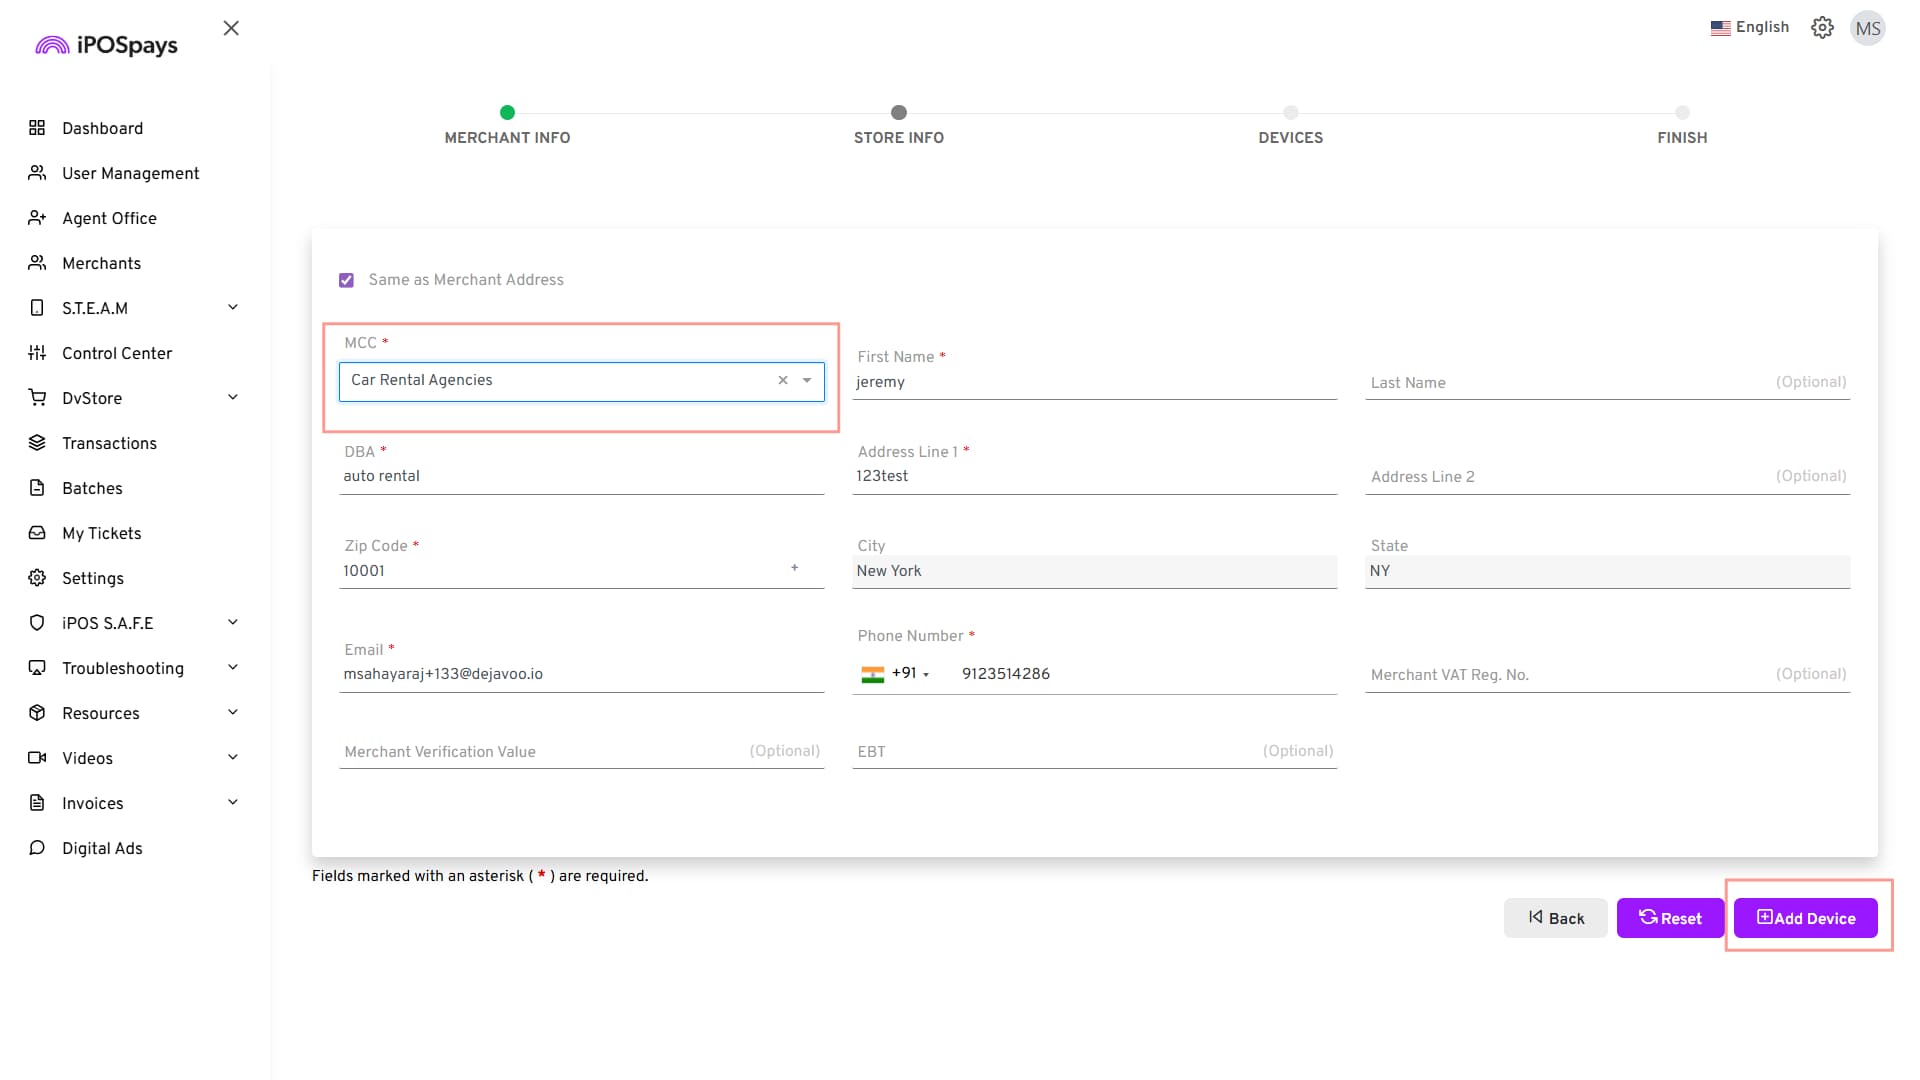This screenshot has width=1920, height=1080.
Task: Click the EBT input field
Action: point(1094,752)
